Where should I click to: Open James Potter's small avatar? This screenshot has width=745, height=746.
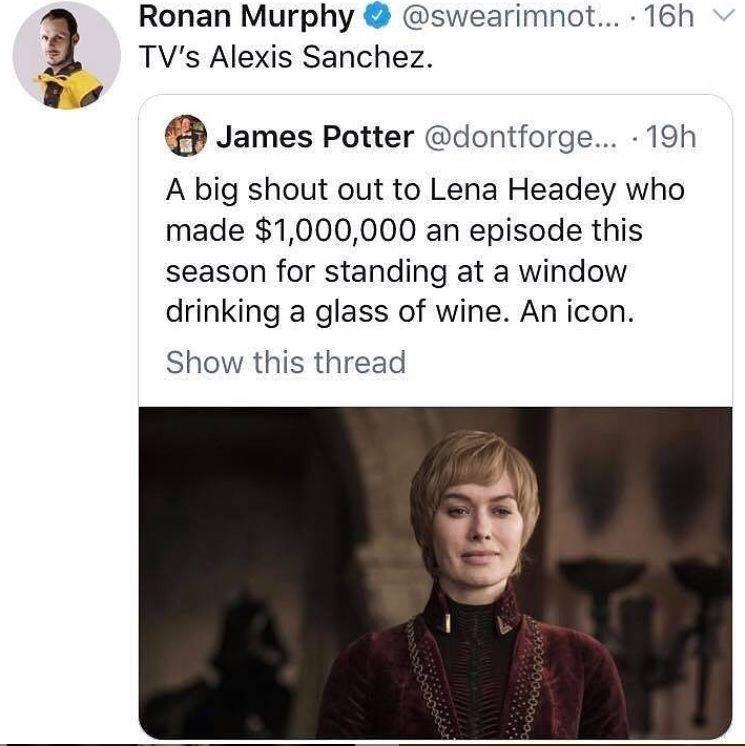tap(185, 135)
